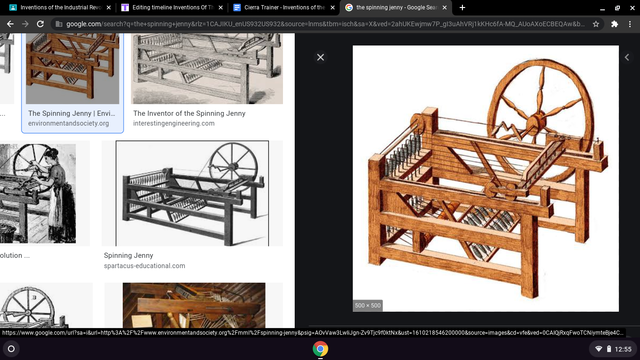Viewport: 640px width, 360px height.
Task: Reload the current page
Action: 40,24
